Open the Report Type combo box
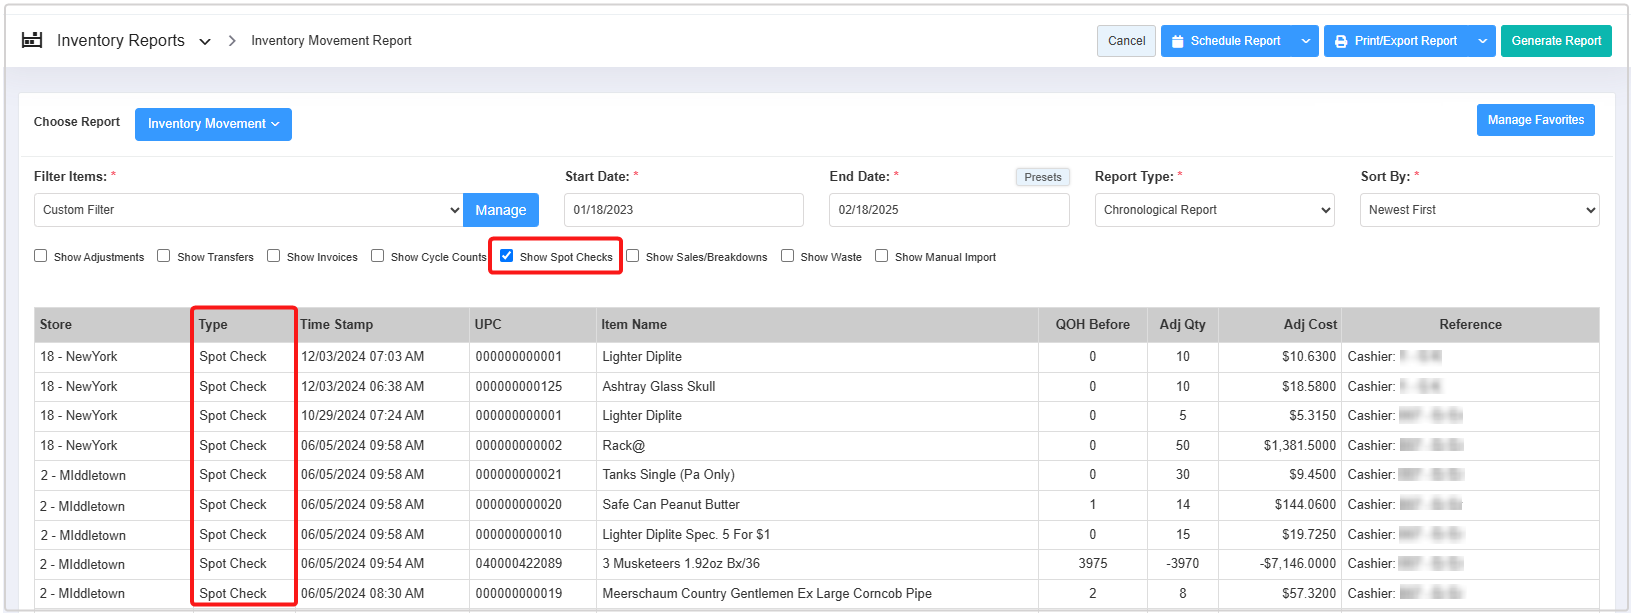Image resolution: width=1636 pixels, height=613 pixels. click(1214, 210)
